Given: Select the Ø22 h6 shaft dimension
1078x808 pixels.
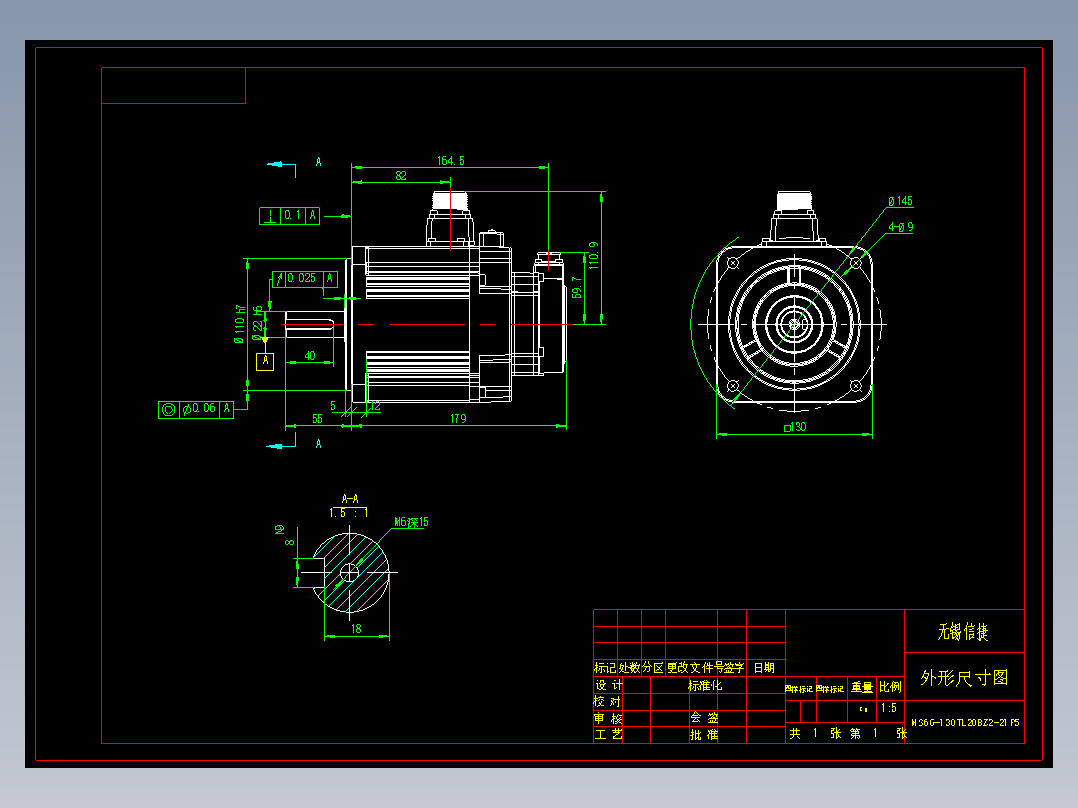Looking at the screenshot, I should click(258, 323).
